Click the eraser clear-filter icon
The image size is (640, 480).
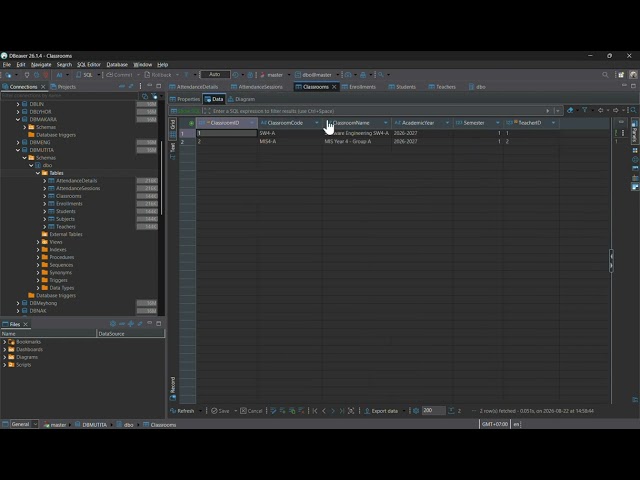(x=570, y=110)
